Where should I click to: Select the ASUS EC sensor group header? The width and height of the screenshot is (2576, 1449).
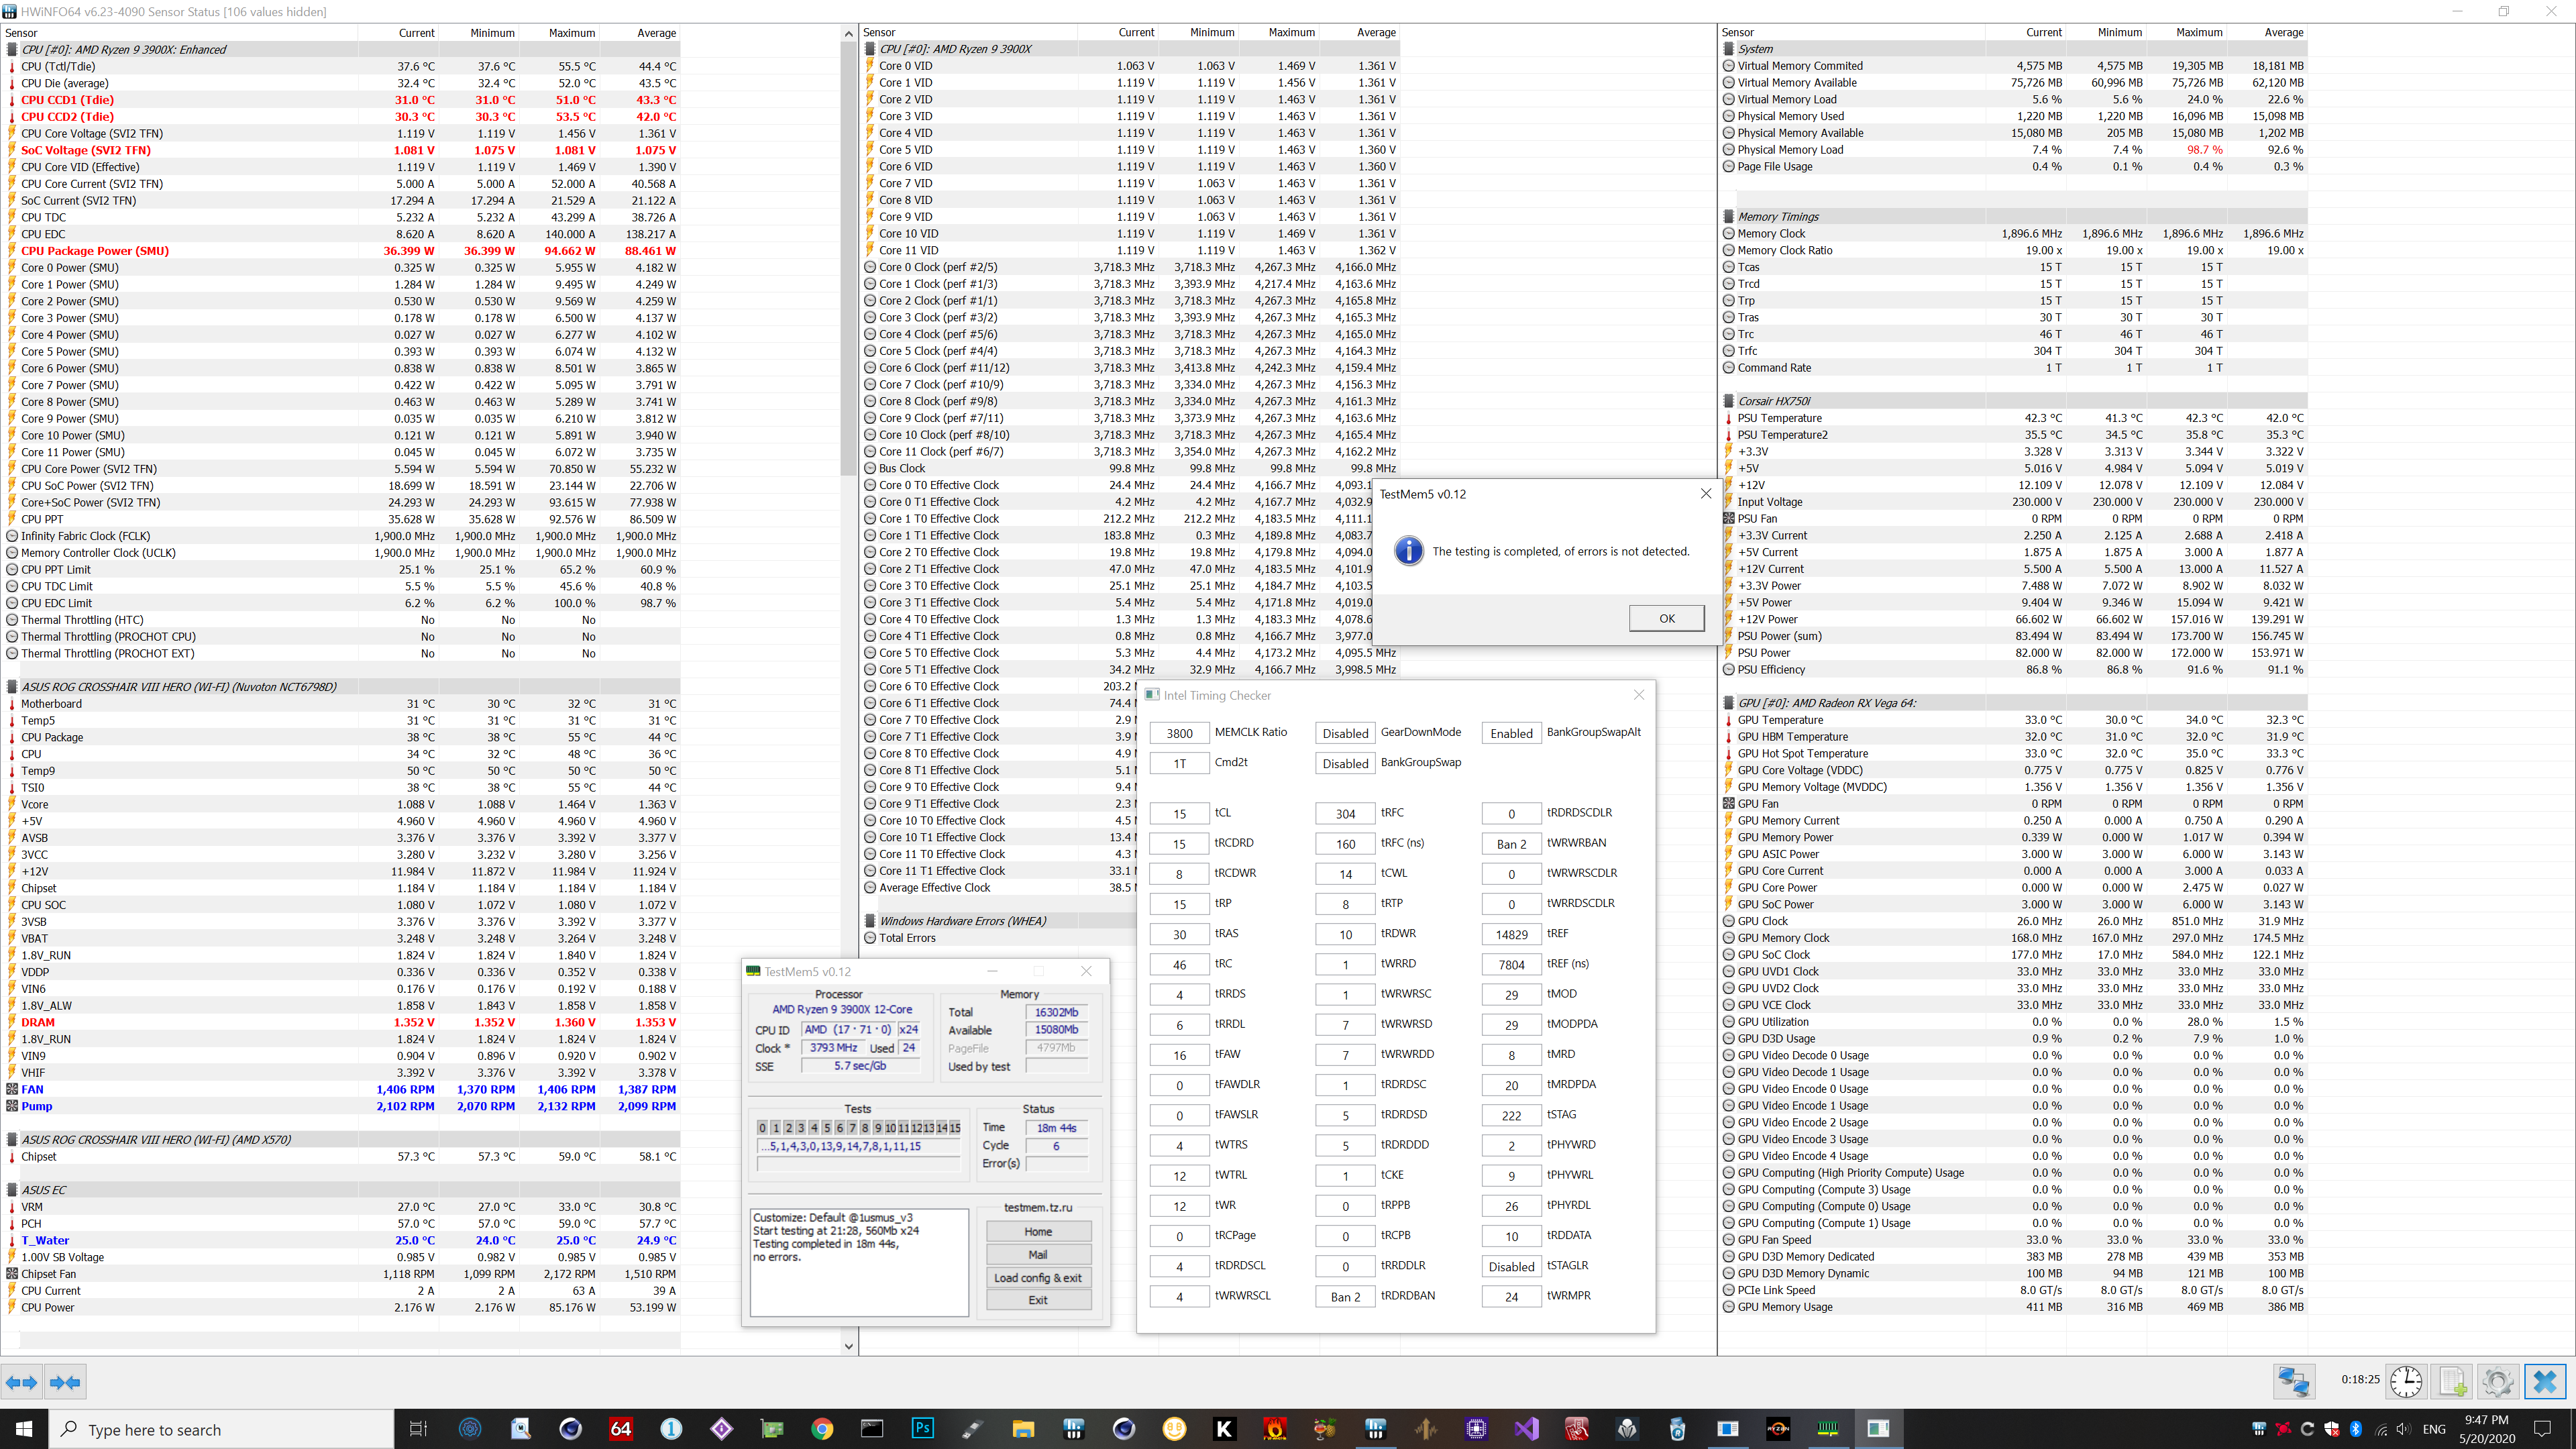[44, 1190]
